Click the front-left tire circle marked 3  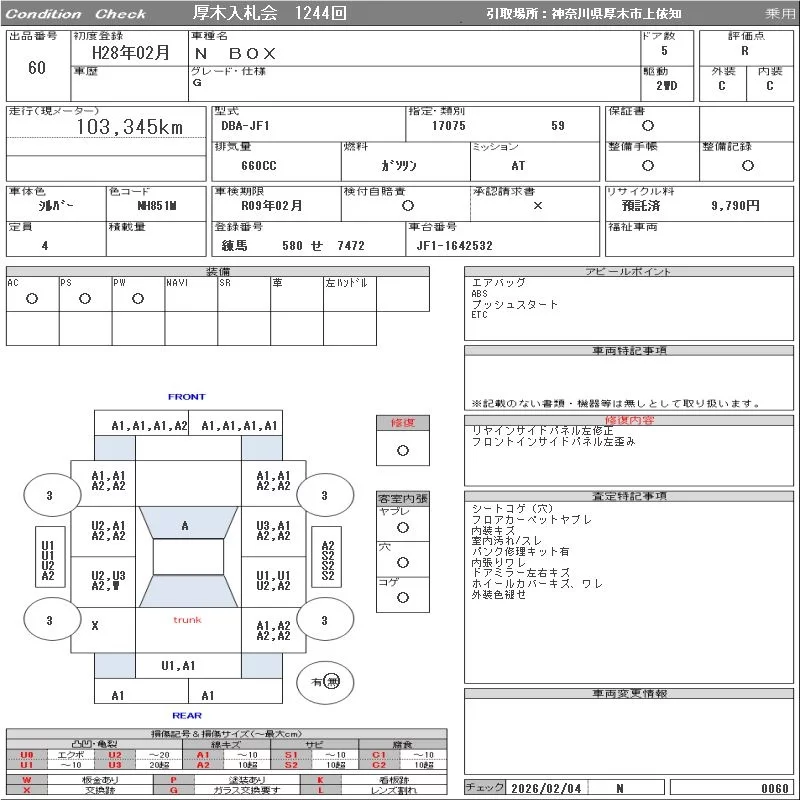pyautogui.click(x=49, y=495)
